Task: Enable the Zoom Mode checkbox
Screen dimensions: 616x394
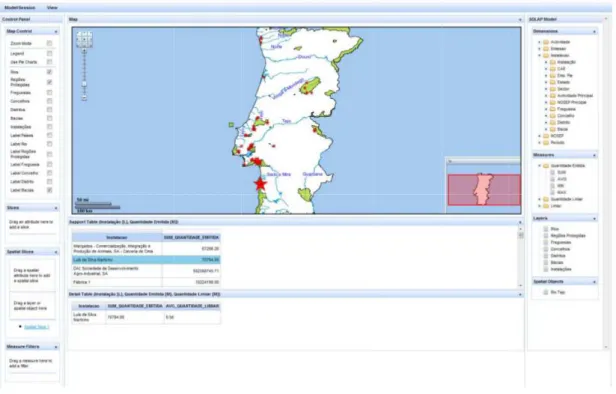Action: tap(49, 43)
